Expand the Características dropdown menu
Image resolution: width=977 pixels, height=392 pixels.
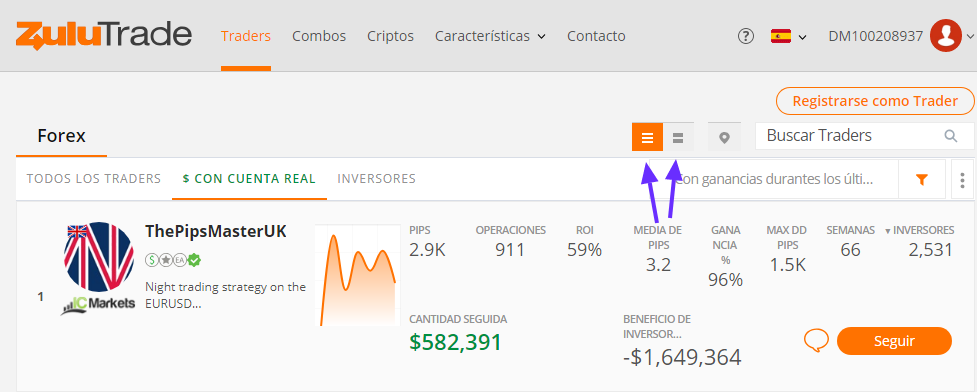point(490,36)
